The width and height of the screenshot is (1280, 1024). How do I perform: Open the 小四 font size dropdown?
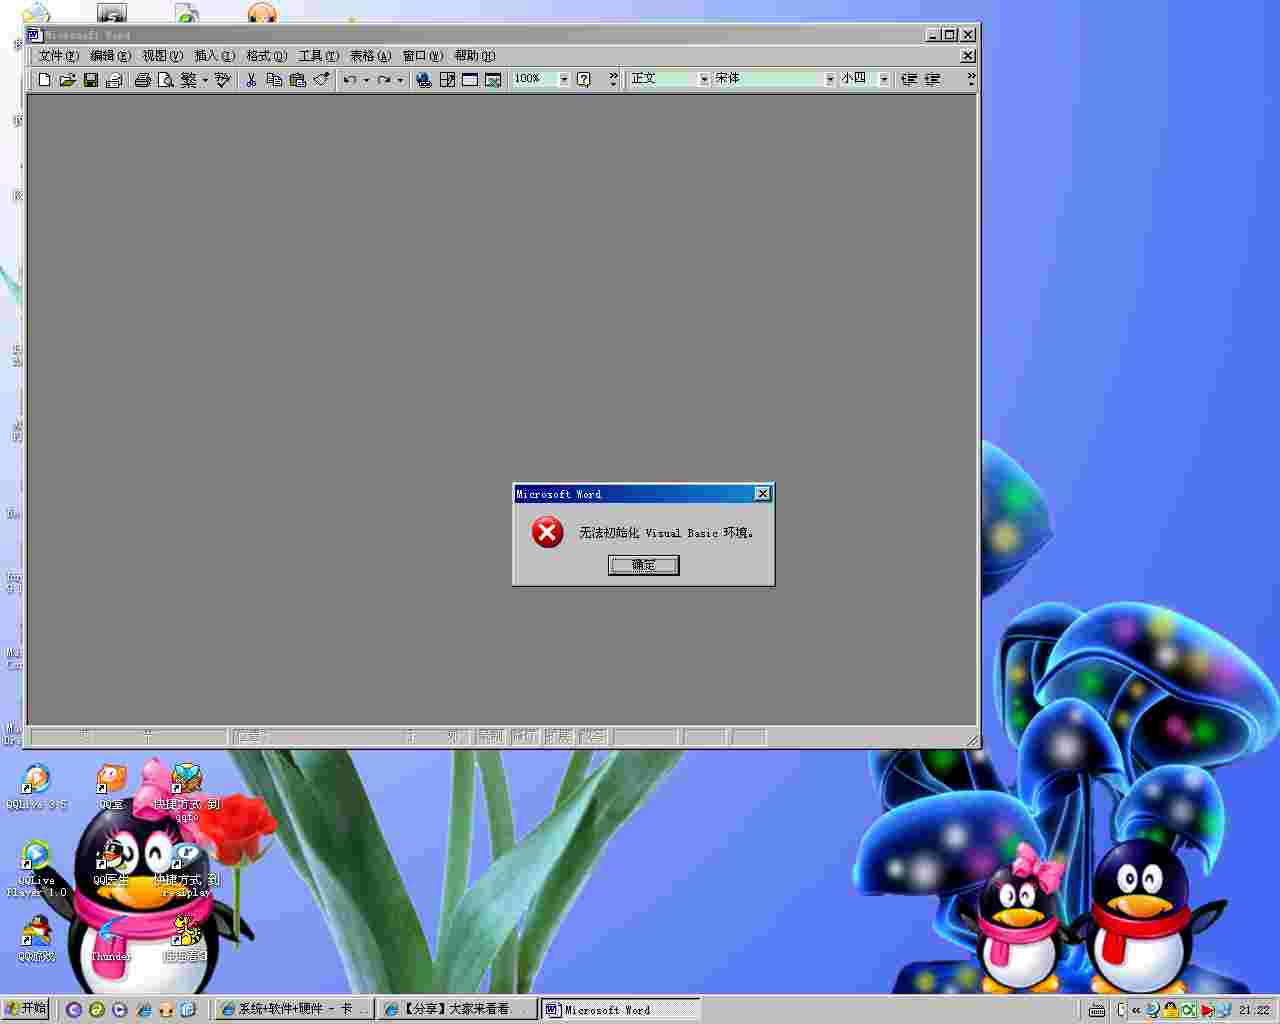[884, 79]
